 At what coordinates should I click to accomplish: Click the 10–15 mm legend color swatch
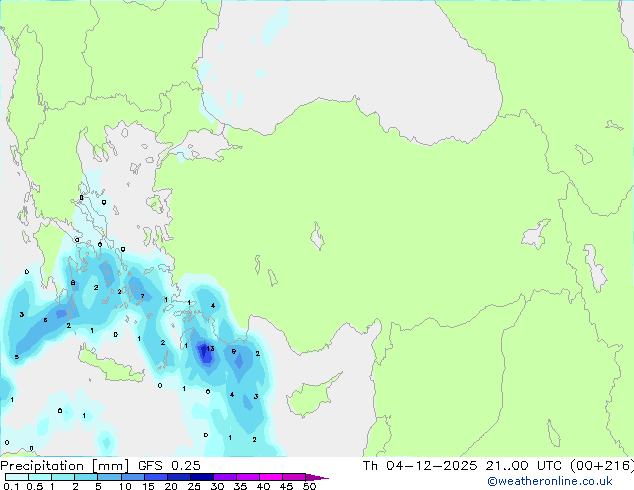click(x=132, y=477)
